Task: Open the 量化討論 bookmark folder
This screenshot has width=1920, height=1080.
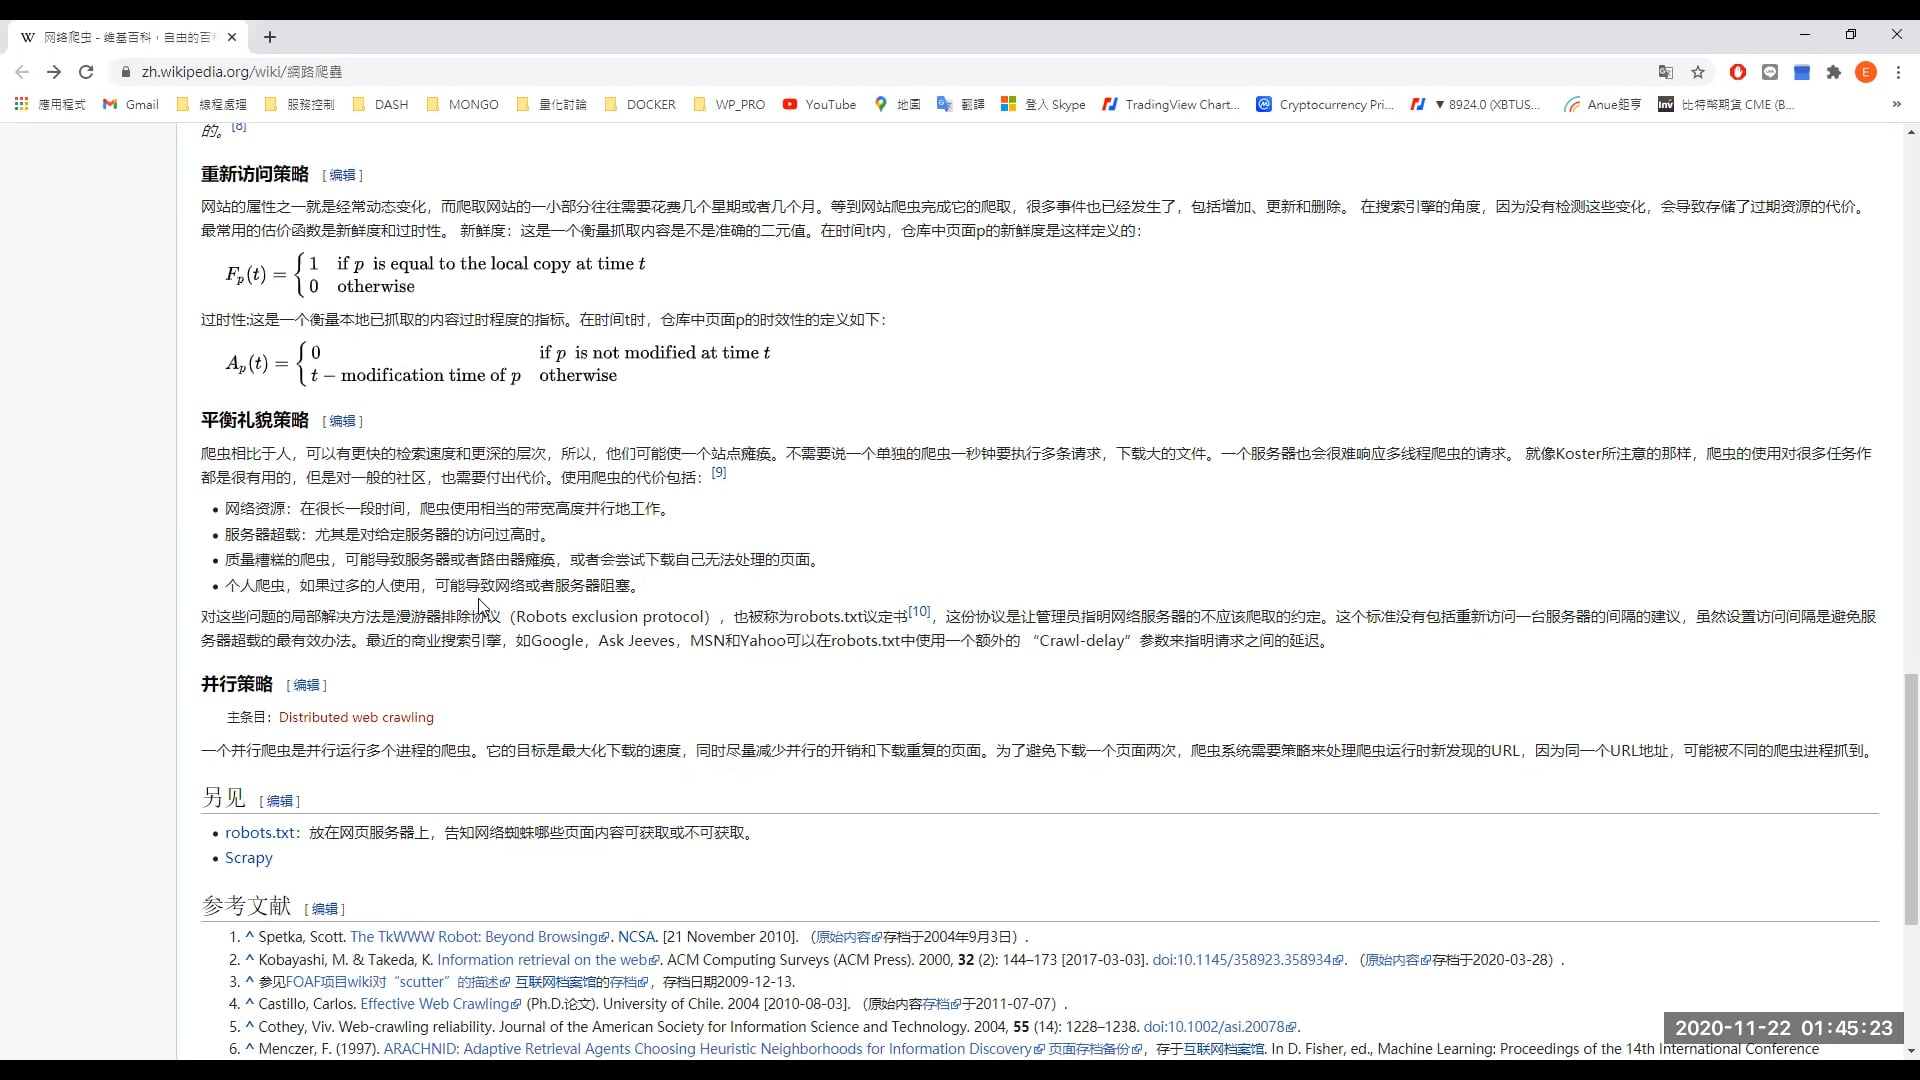Action: (x=551, y=104)
